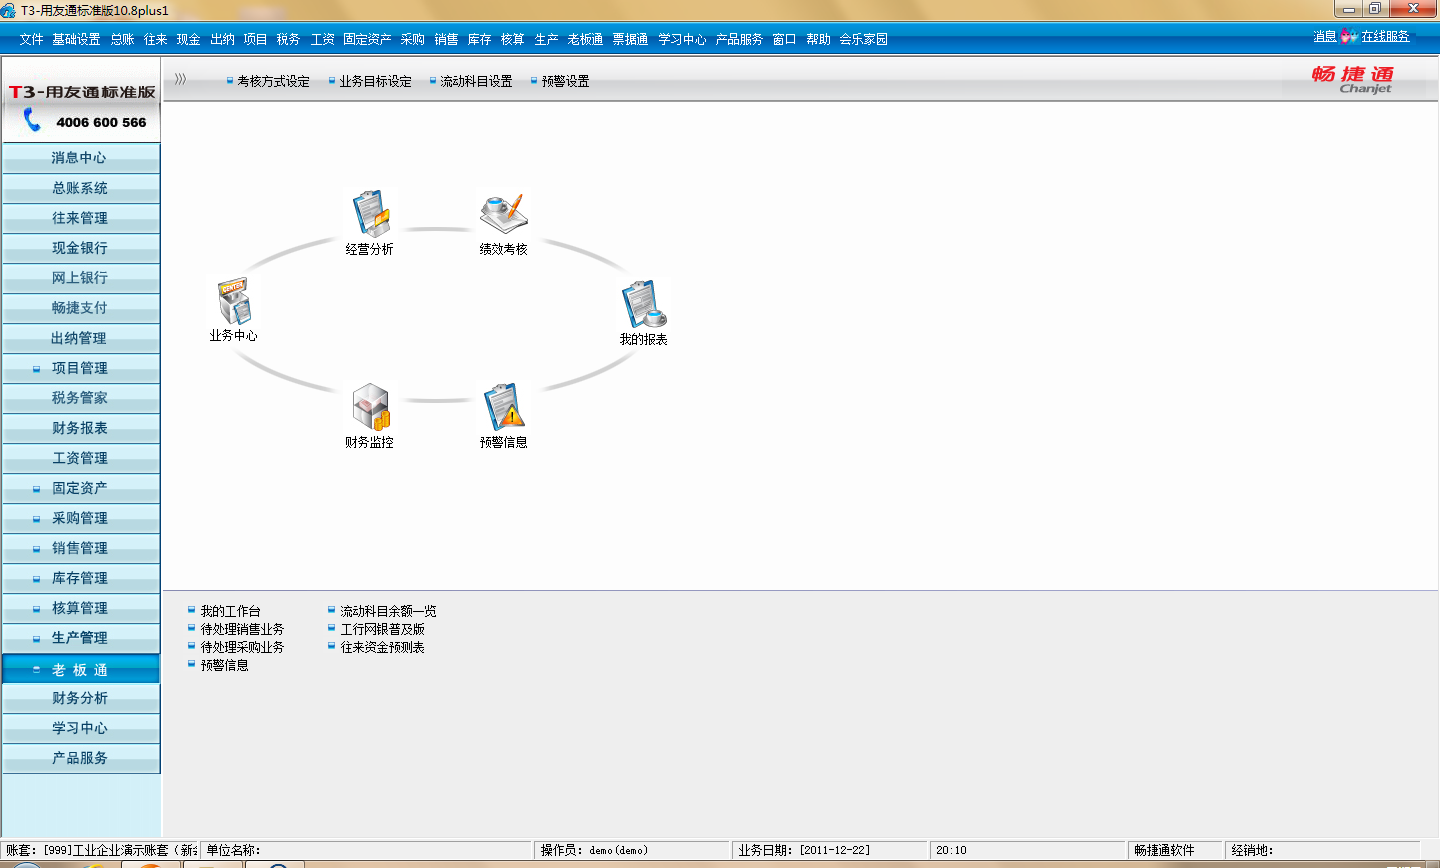Open 往来管理 in sidebar

[80, 218]
